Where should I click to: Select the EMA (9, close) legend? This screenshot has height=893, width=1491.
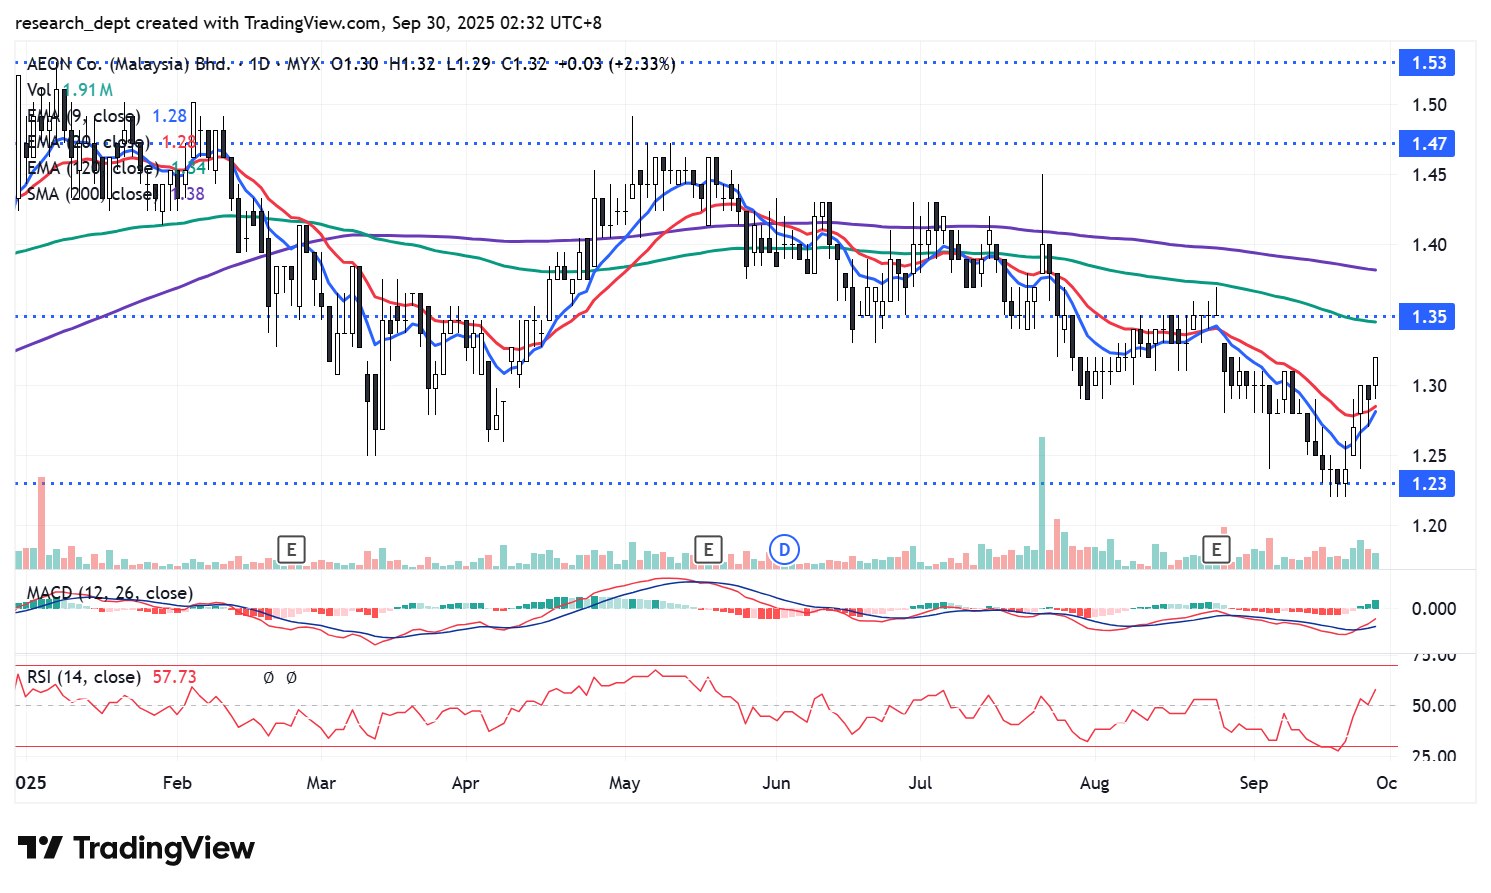(x=83, y=116)
